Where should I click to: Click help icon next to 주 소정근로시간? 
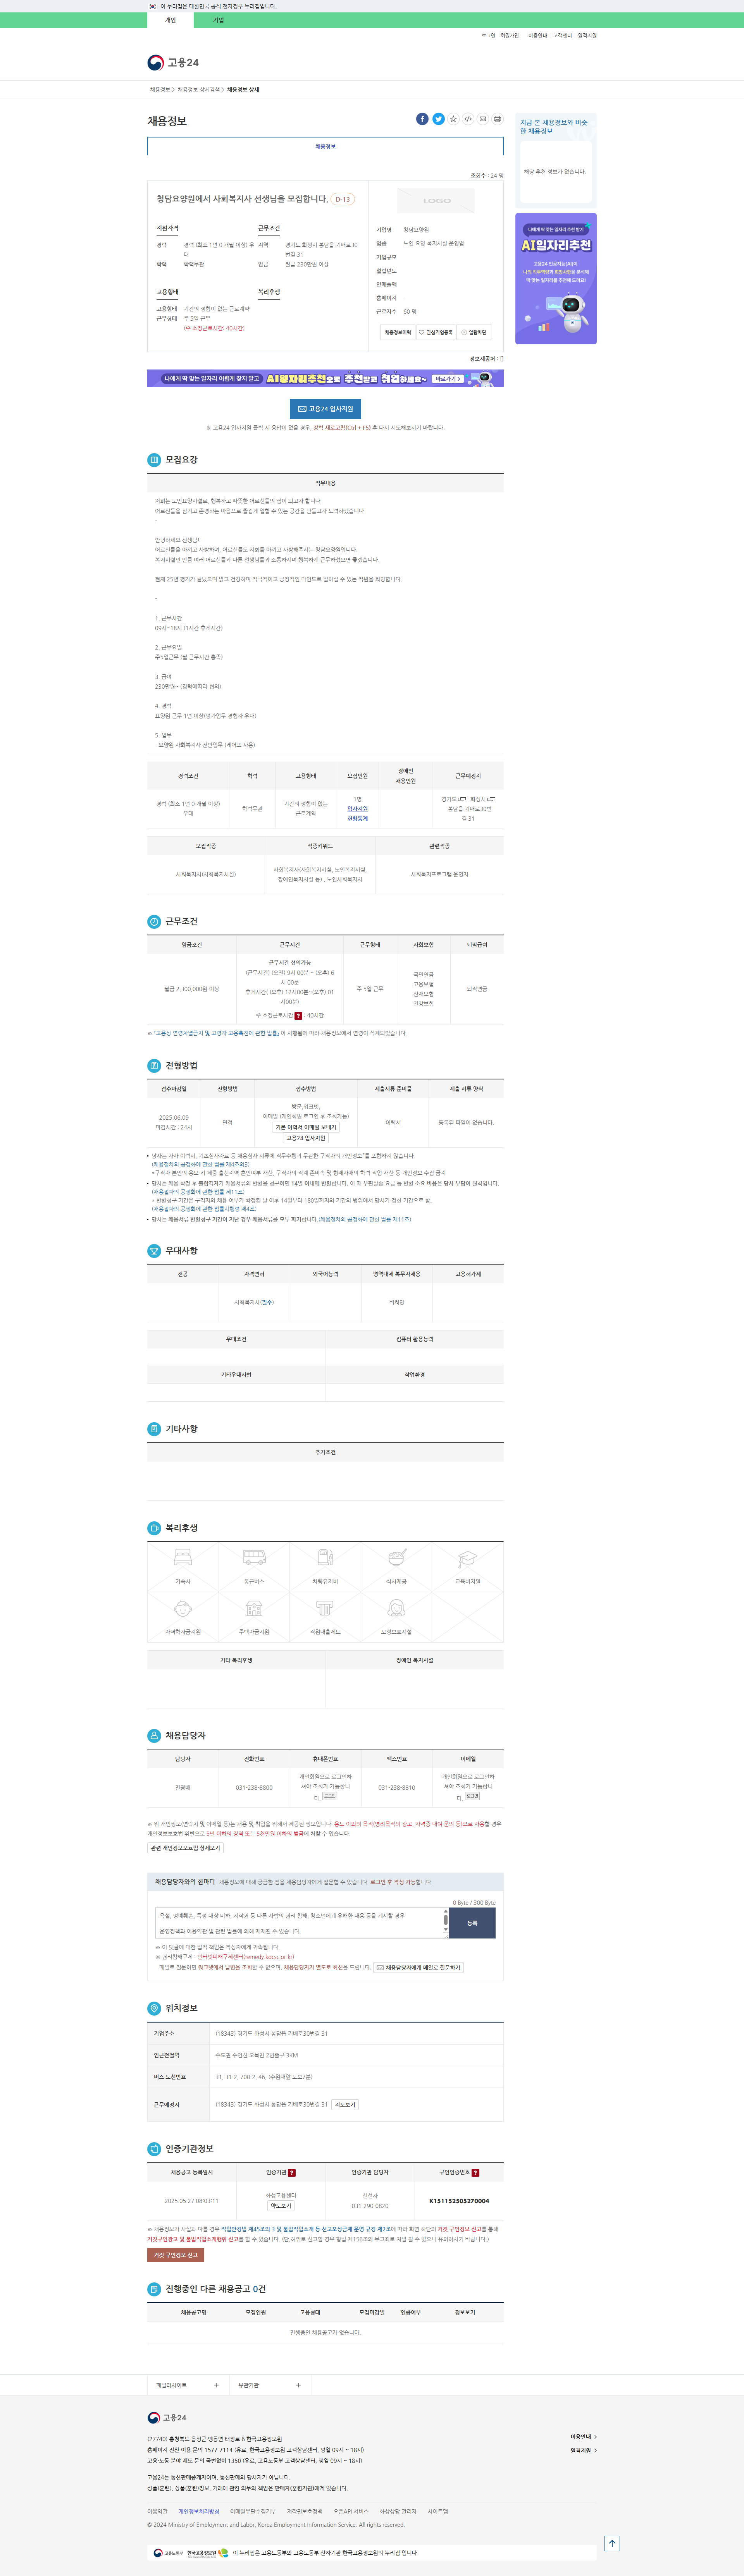(298, 1015)
